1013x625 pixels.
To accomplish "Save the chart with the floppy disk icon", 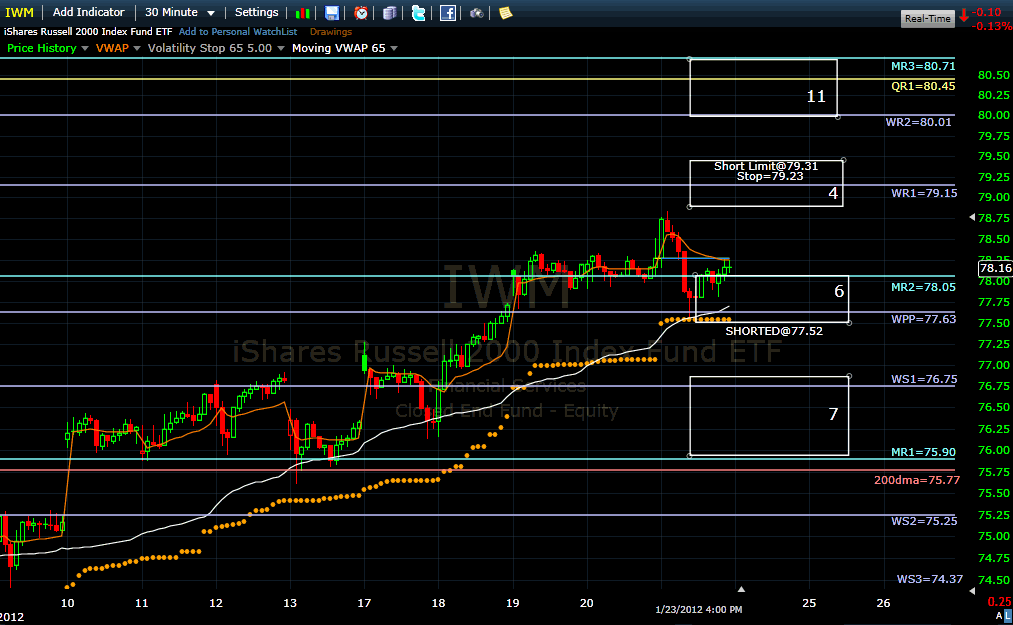I will pyautogui.click(x=331, y=13).
